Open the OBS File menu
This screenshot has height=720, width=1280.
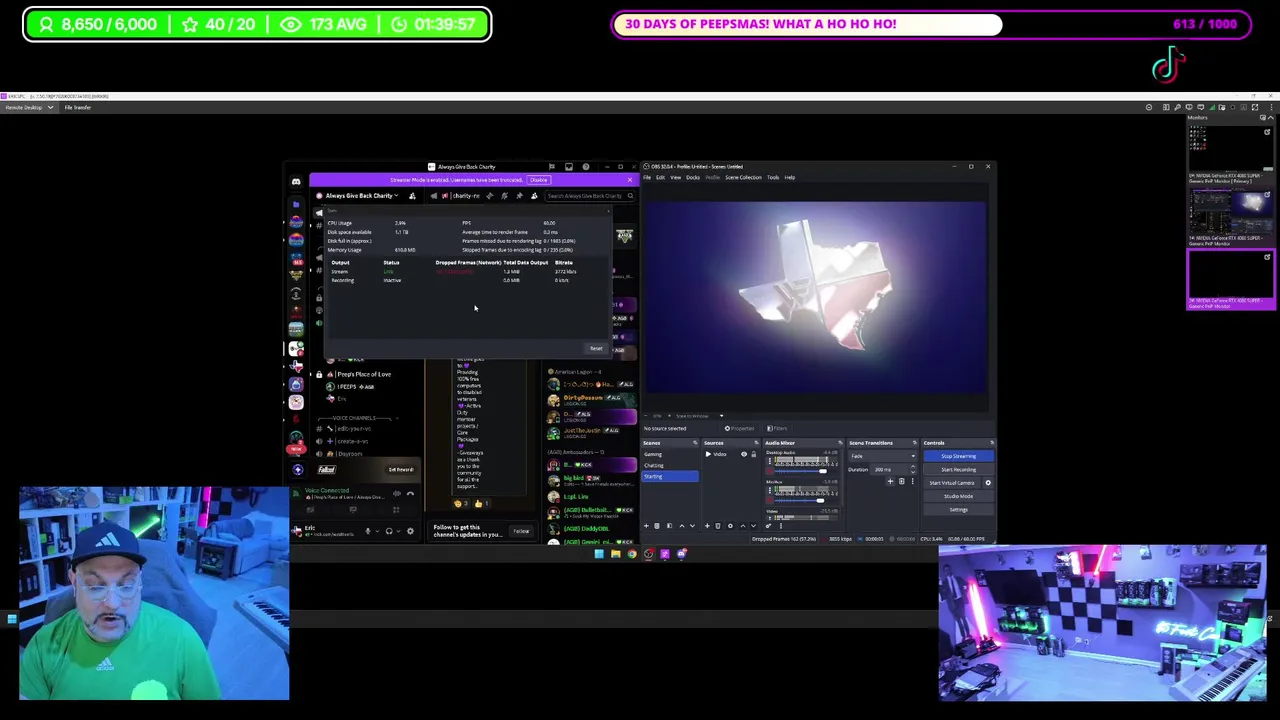(x=647, y=177)
